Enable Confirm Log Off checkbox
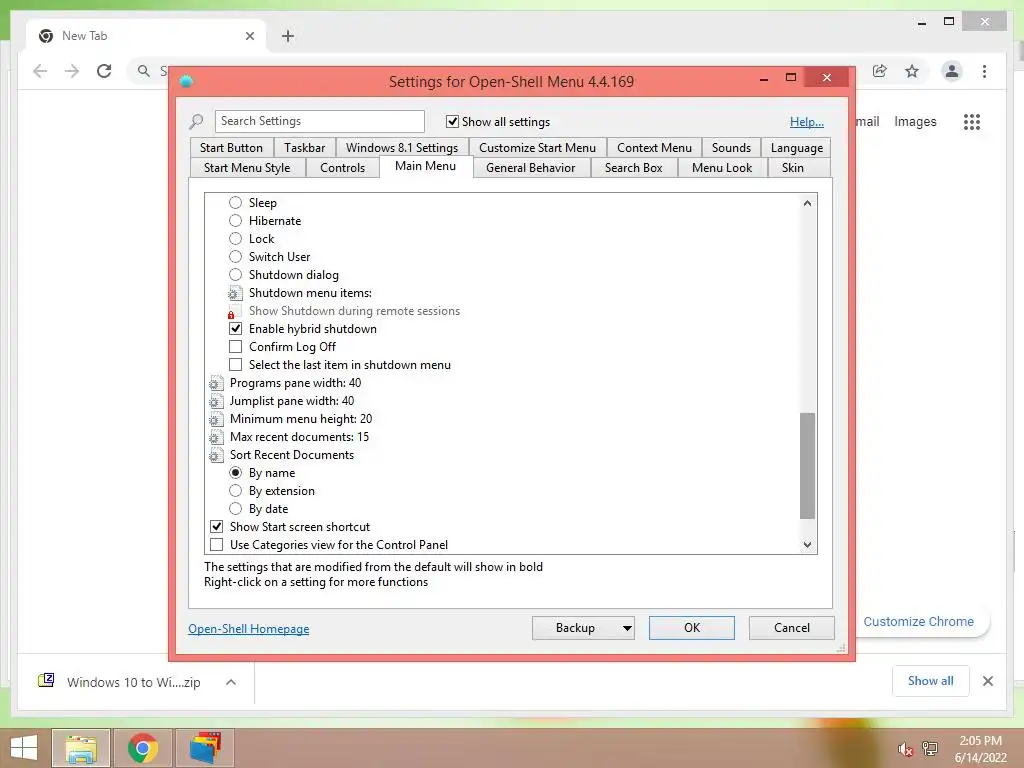Screen dimensions: 1024x768 click(x=235, y=347)
